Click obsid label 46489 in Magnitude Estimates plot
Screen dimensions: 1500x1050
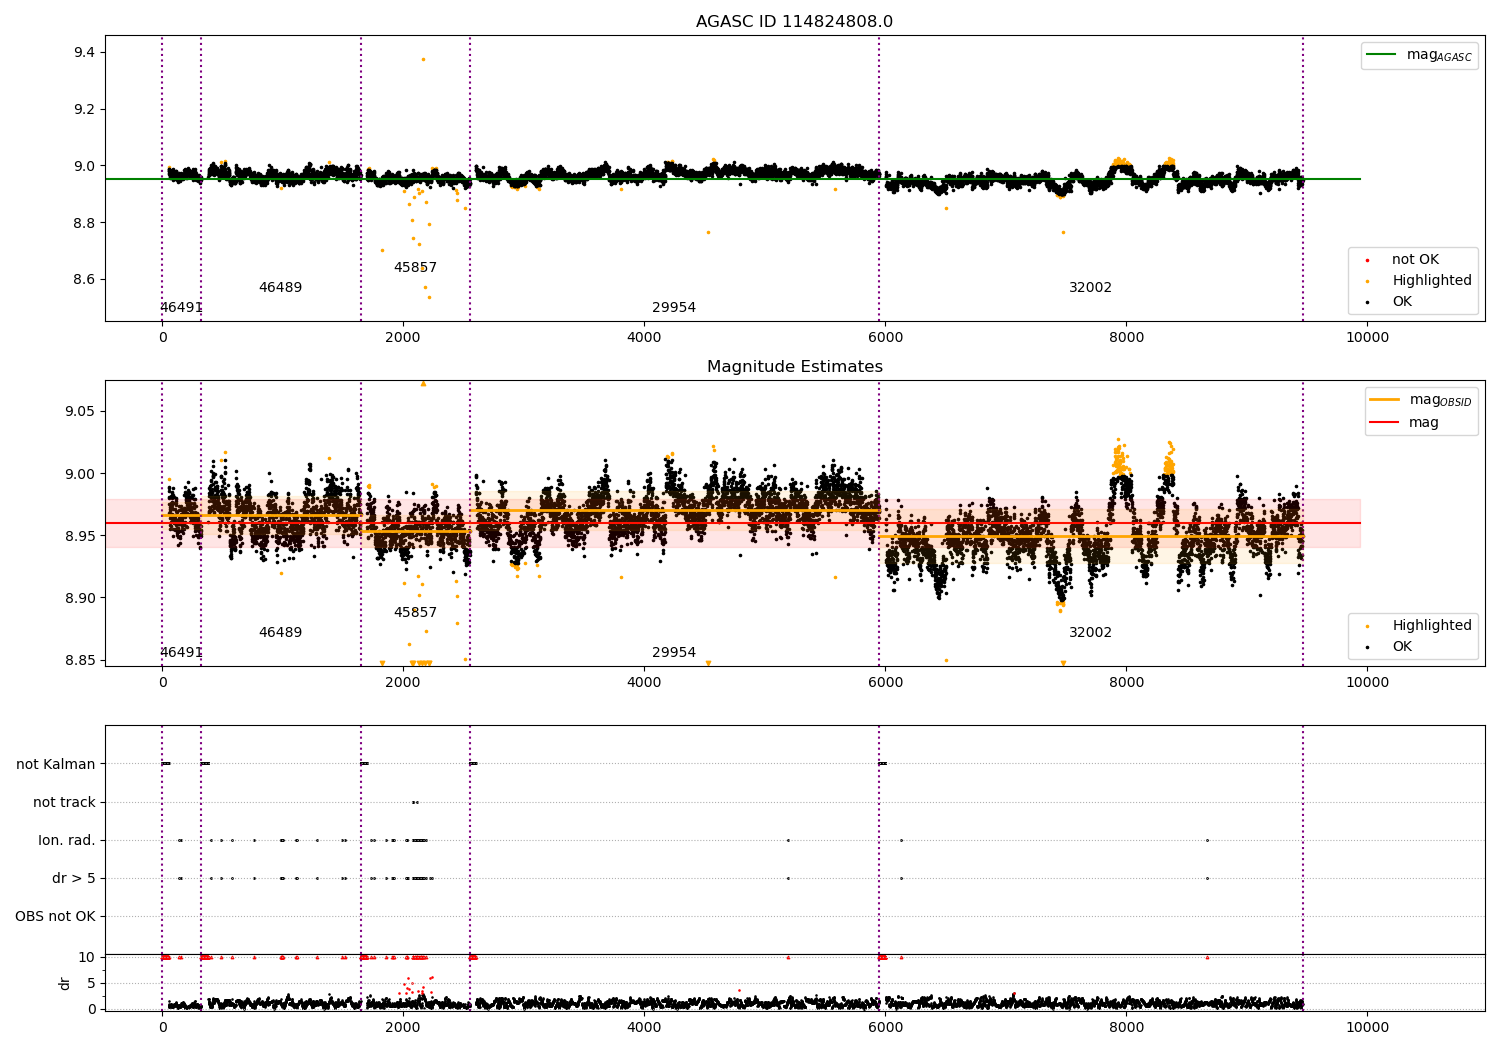[x=280, y=633]
